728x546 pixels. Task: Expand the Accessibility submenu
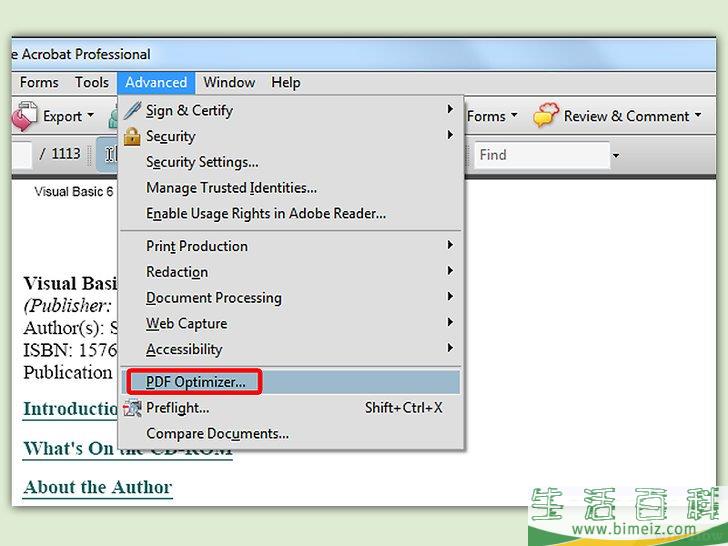184,349
